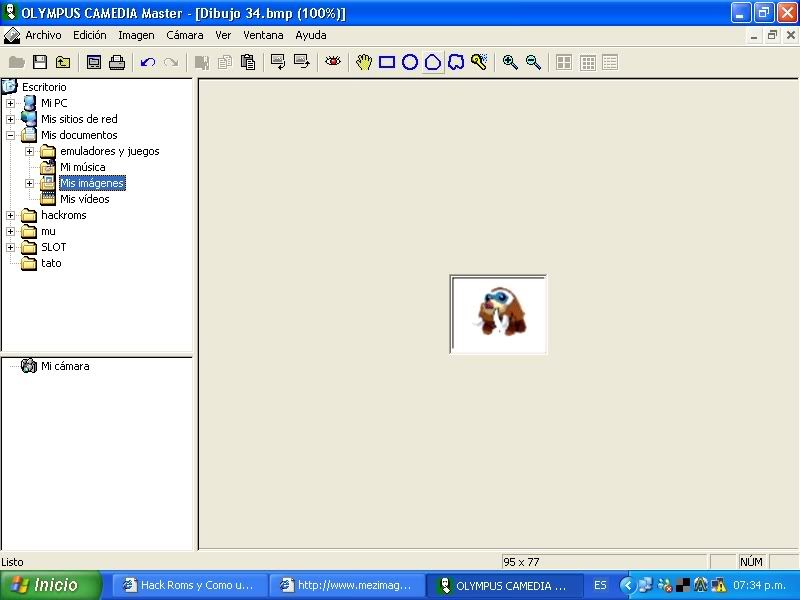Open the Ventana menu
The width and height of the screenshot is (800, 600).
(x=263, y=35)
